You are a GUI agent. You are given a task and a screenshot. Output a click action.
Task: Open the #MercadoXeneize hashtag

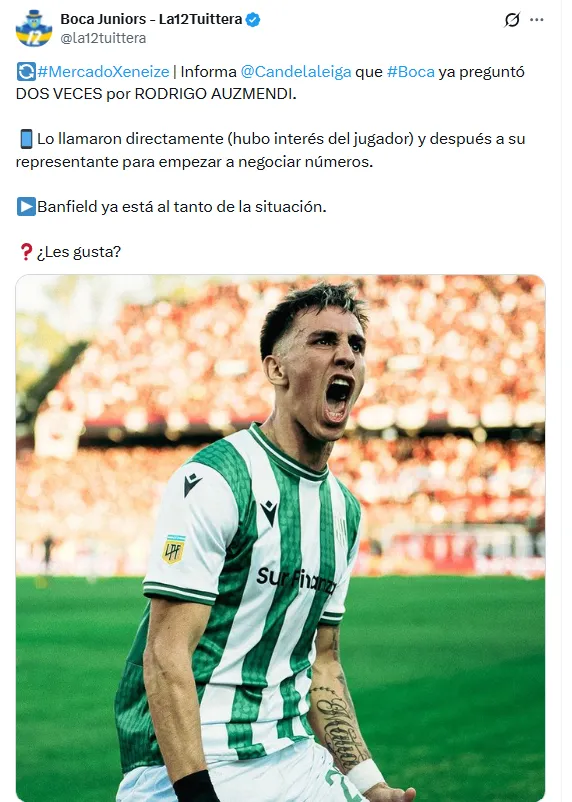click(x=103, y=72)
